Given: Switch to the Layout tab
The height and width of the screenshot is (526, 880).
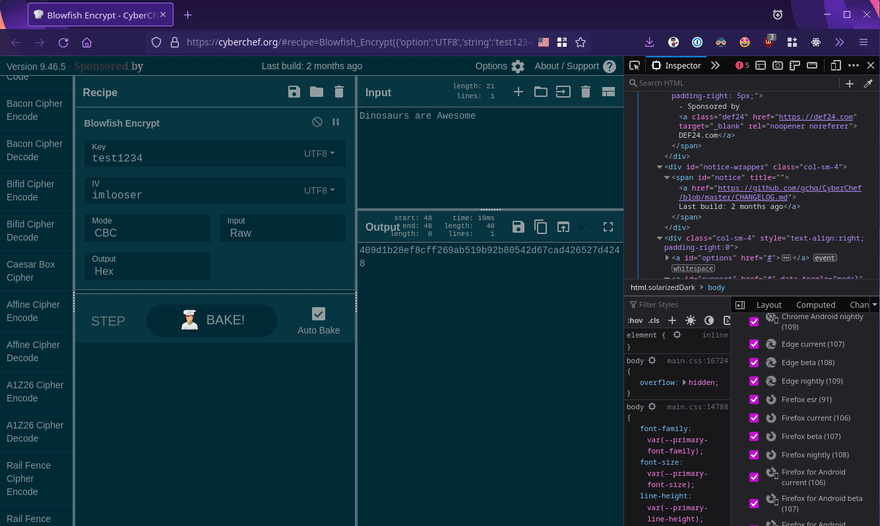Looking at the screenshot, I should 768,305.
